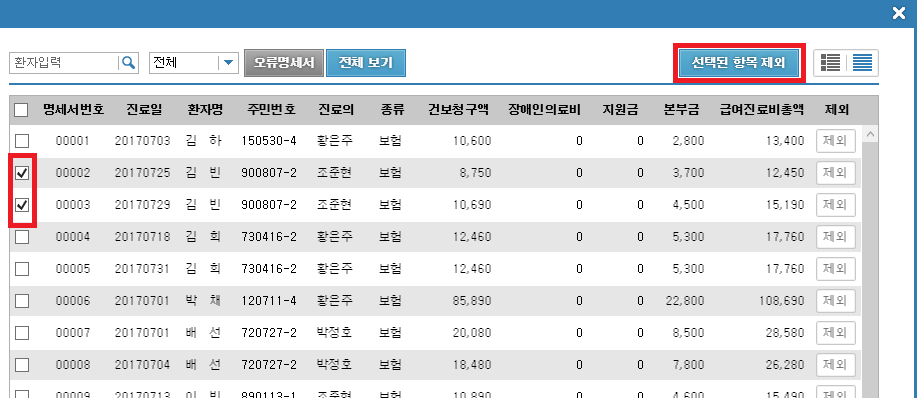Uncheck the box for statement 00003
The image size is (917, 398).
(x=22, y=205)
